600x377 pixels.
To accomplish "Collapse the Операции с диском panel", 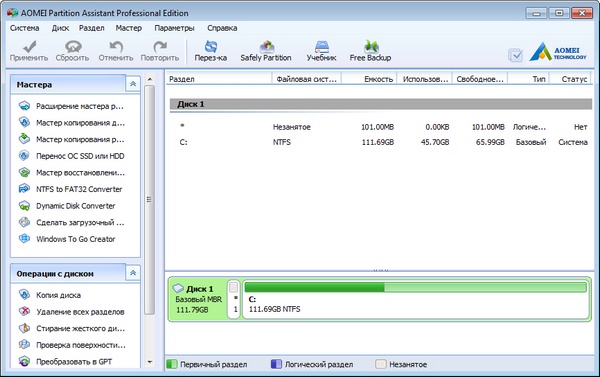I will tap(133, 273).
